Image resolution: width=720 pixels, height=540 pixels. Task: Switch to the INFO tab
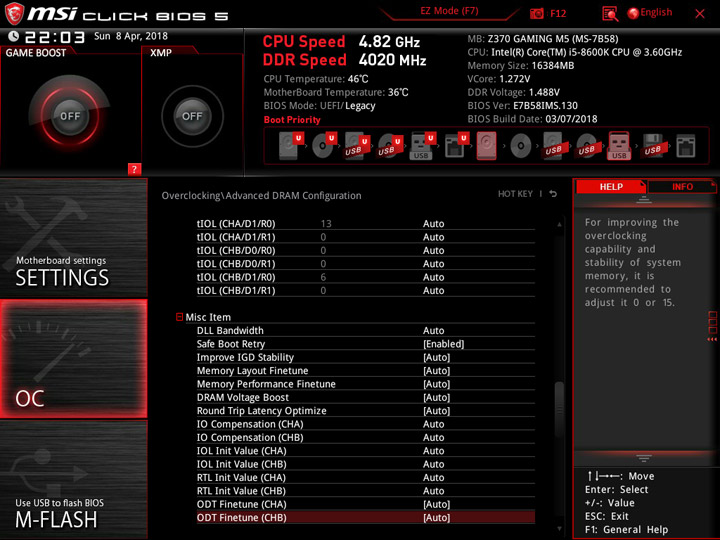click(682, 186)
